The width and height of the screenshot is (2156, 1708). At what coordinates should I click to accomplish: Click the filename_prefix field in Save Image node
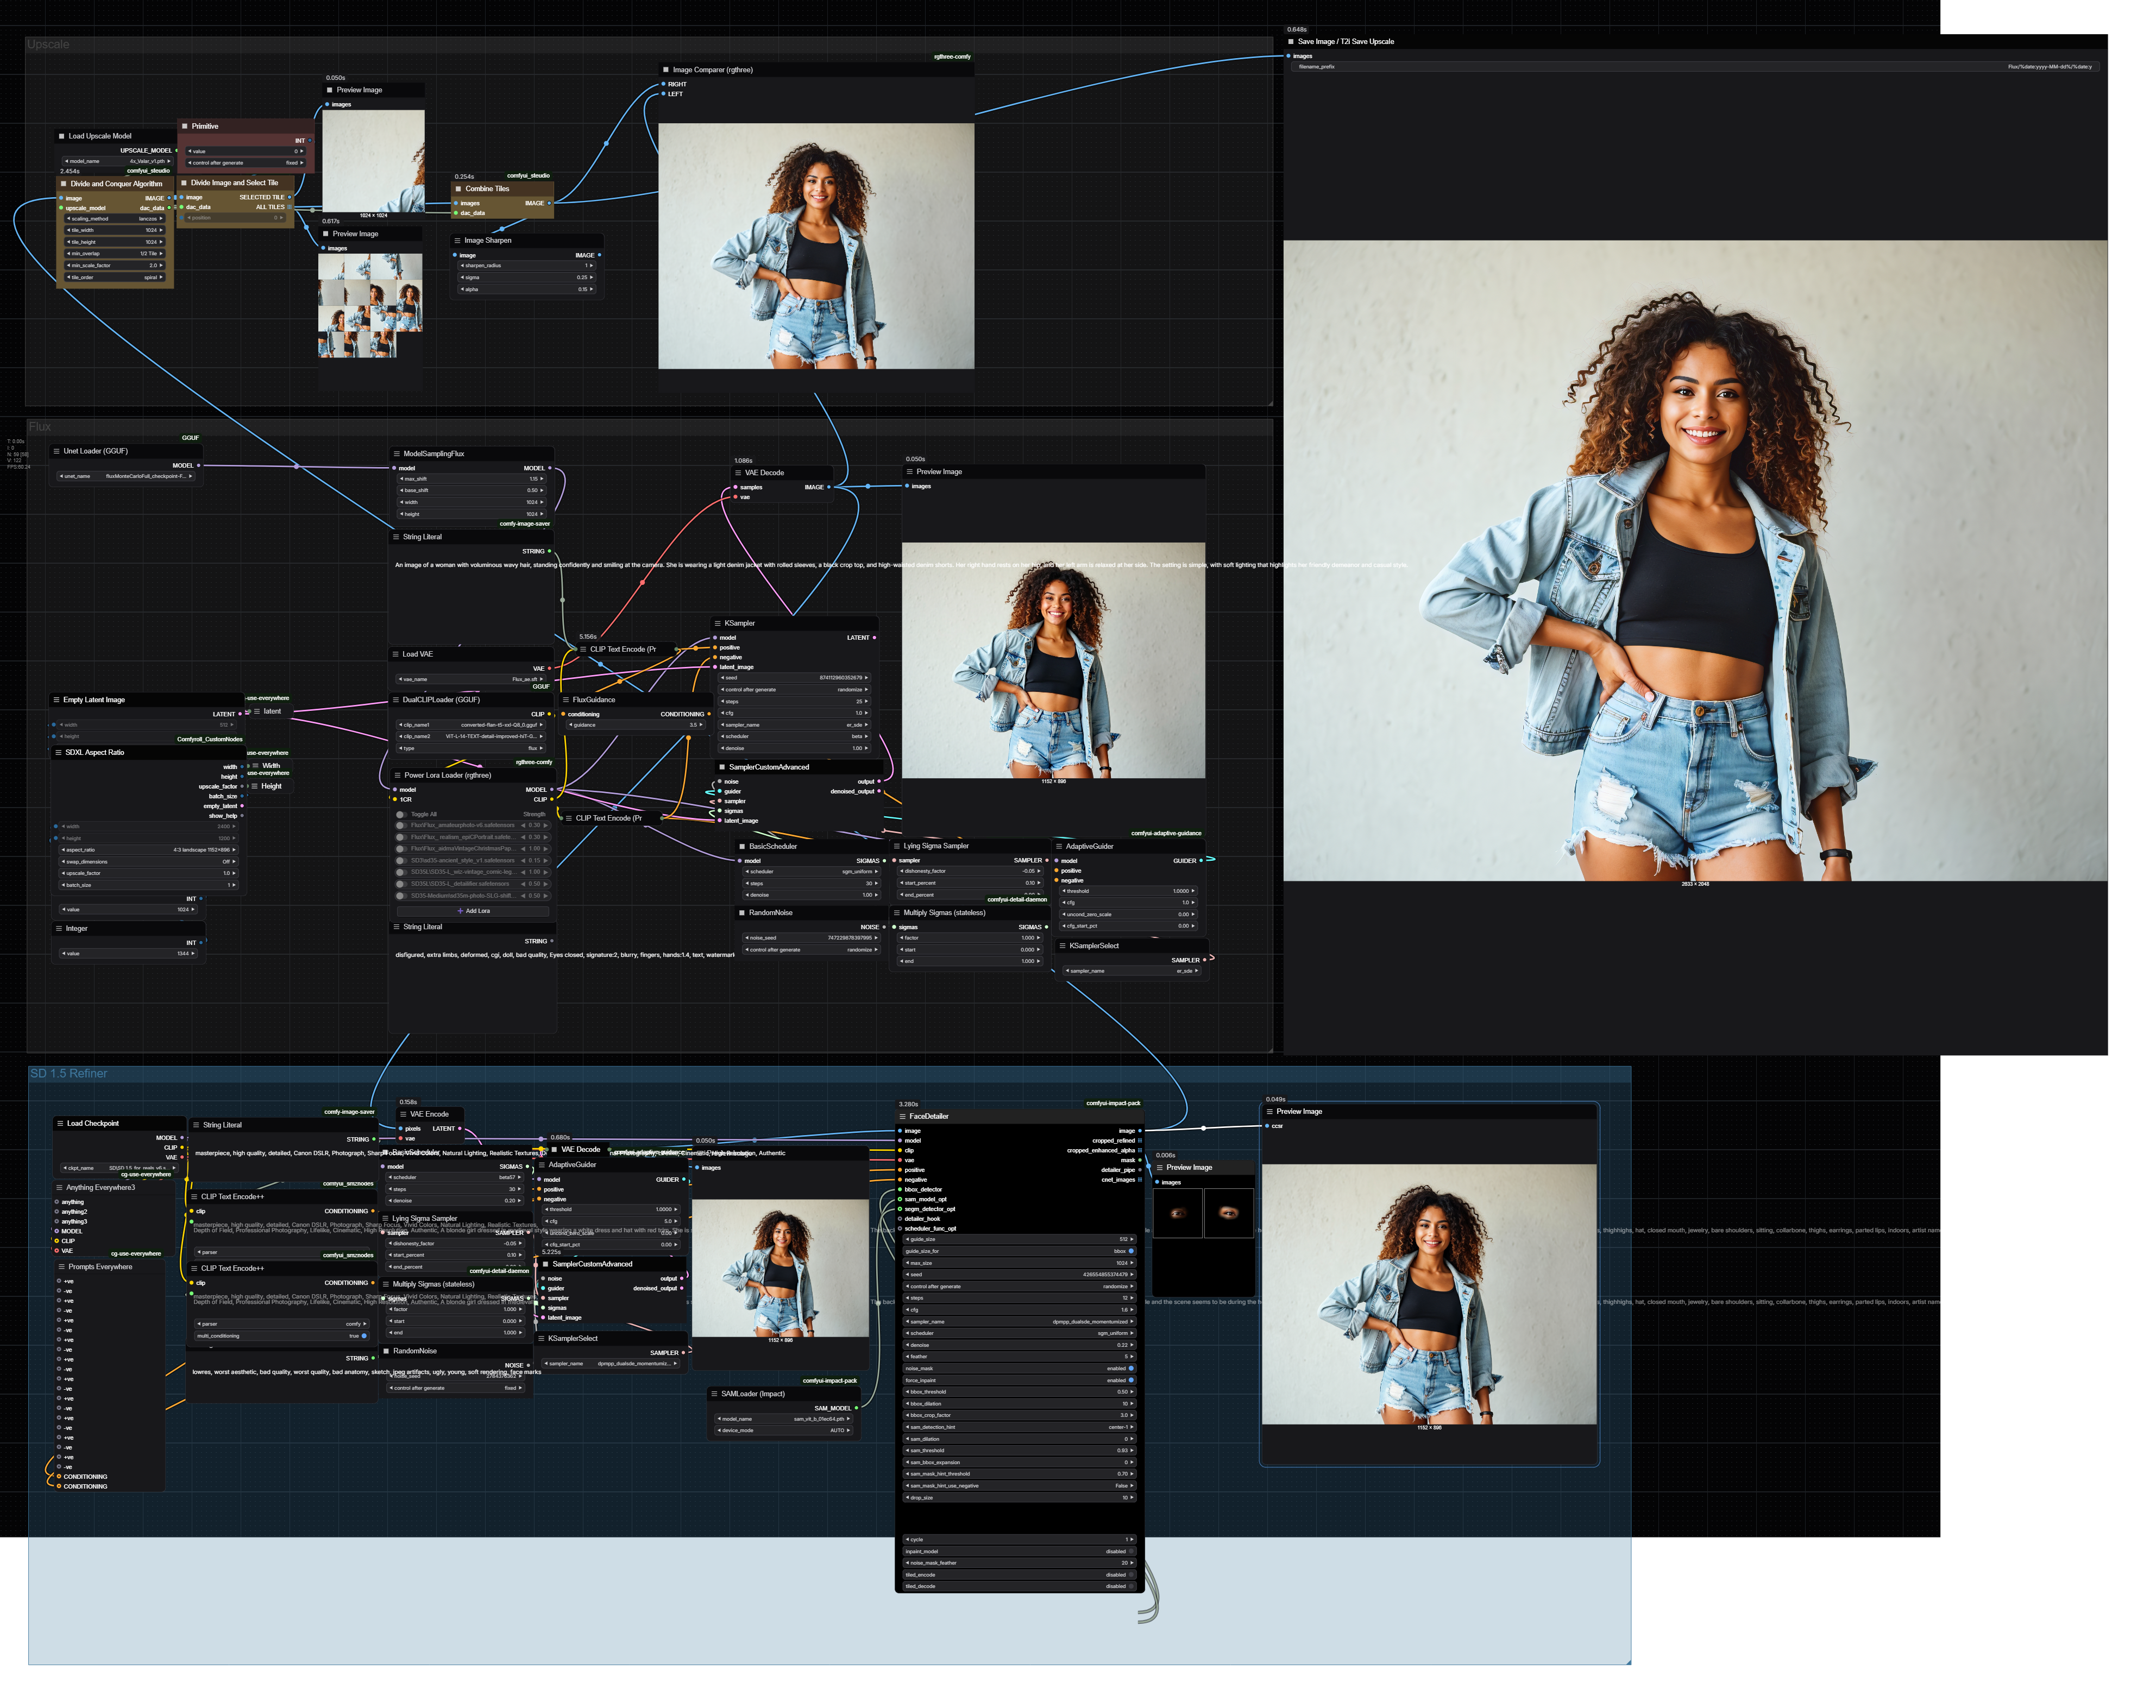click(1695, 67)
